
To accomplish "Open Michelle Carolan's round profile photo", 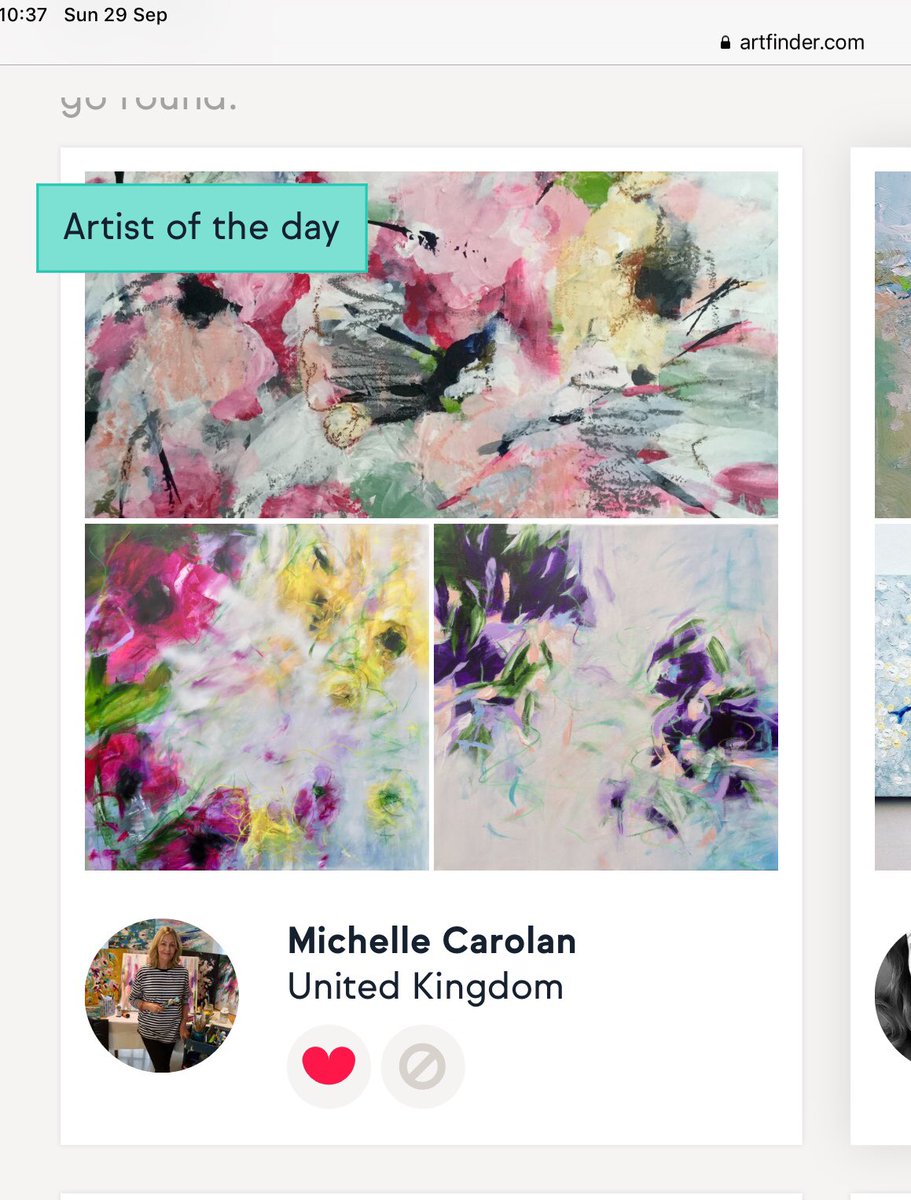I will (162, 996).
